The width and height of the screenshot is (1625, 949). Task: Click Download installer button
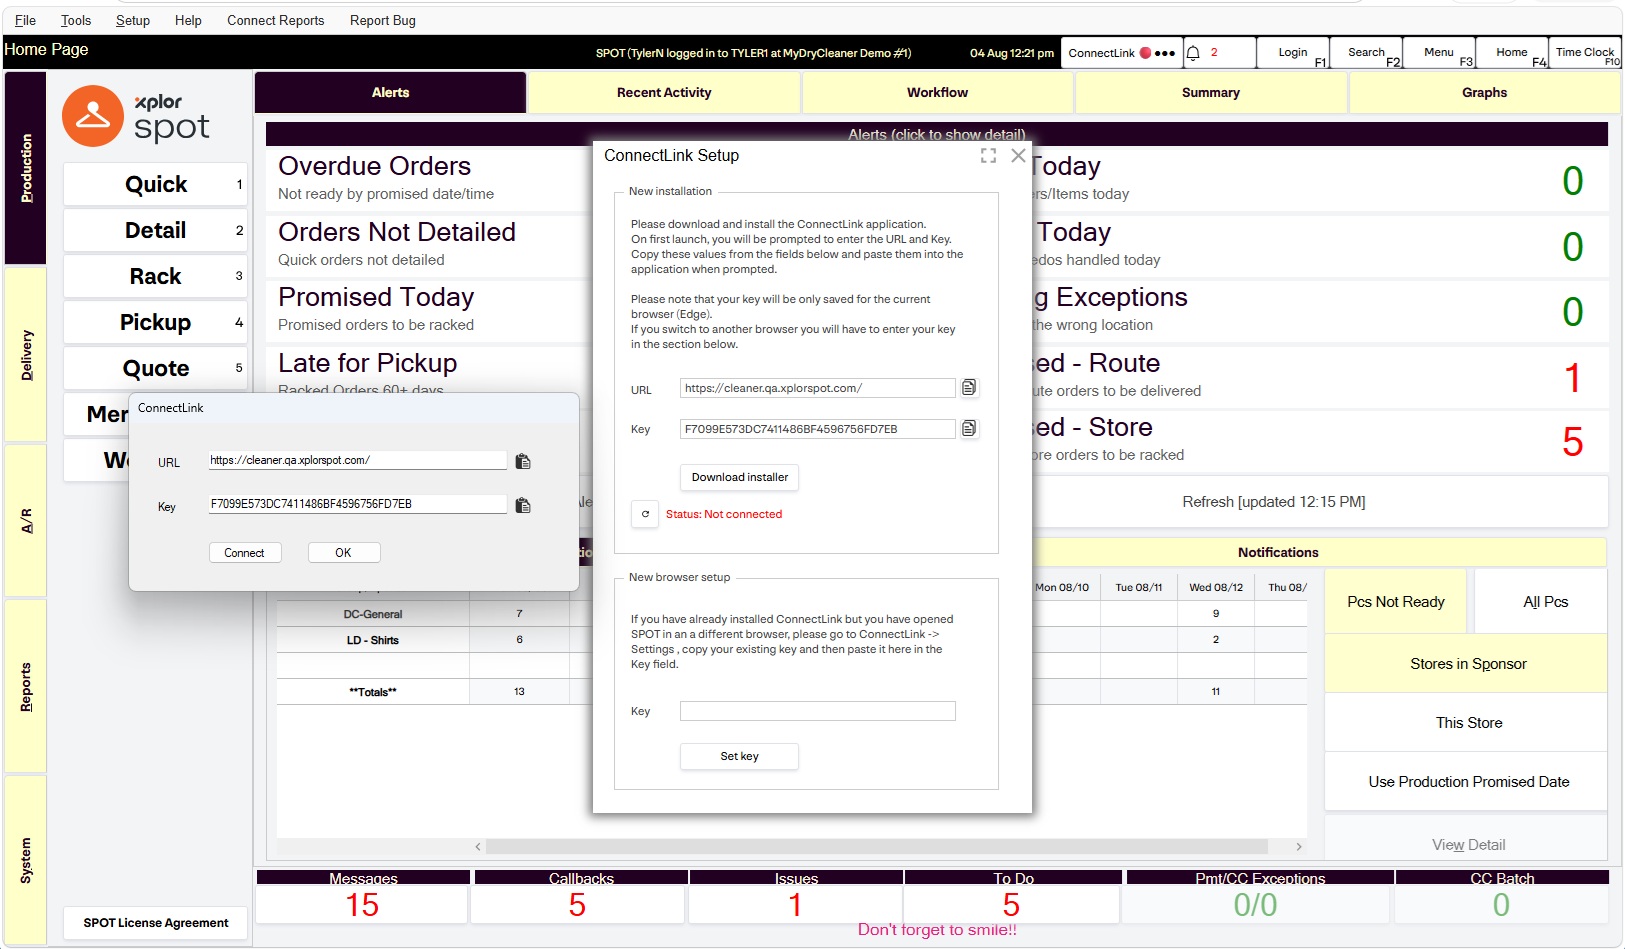(739, 477)
